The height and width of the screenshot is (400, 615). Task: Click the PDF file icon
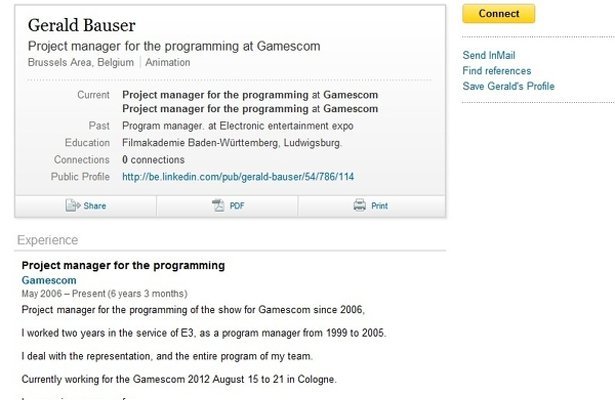(218, 205)
